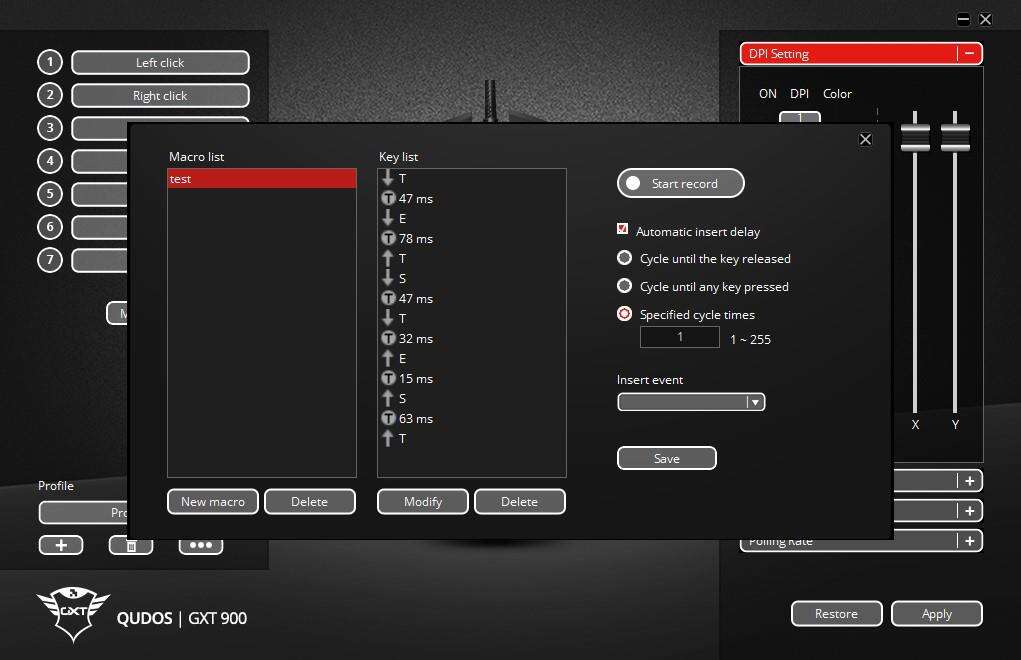Select Cycle until the key released

click(x=625, y=258)
